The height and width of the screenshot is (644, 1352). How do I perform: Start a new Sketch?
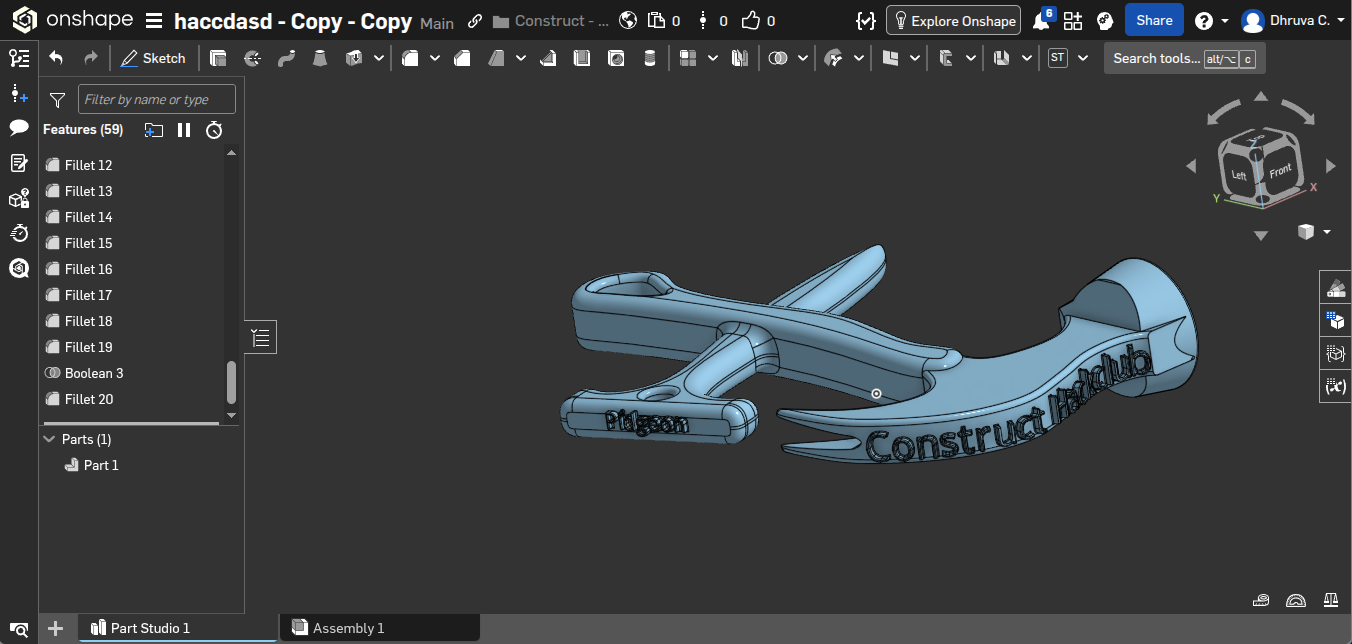[153, 58]
